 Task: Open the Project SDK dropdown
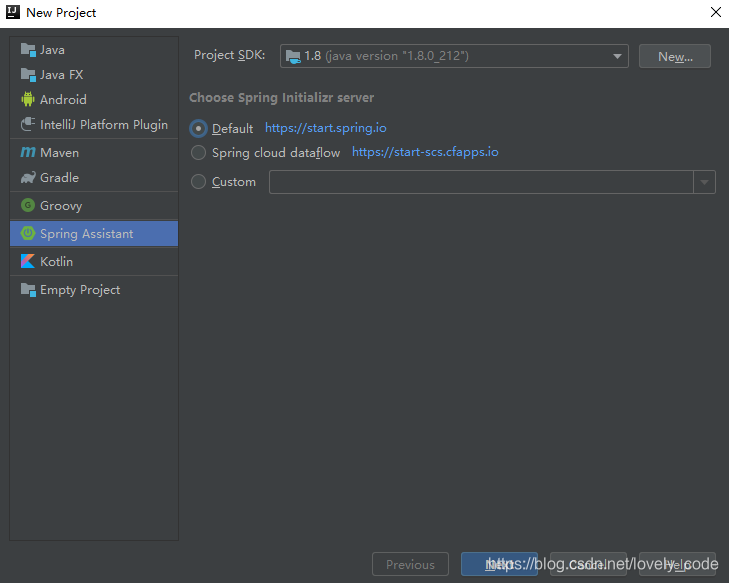click(x=454, y=56)
